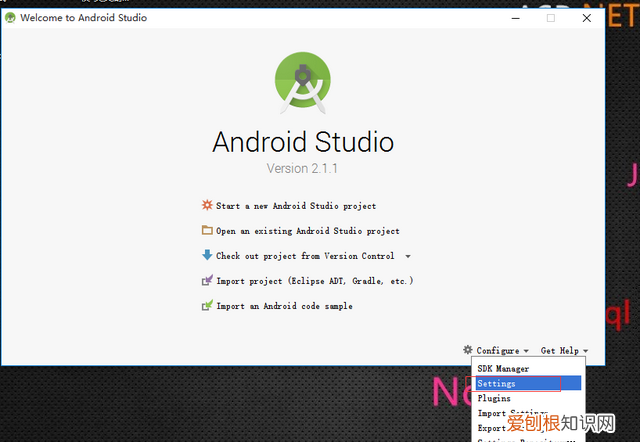Click the gear icon next to Configure
This screenshot has width=640, height=442.
tap(467, 350)
